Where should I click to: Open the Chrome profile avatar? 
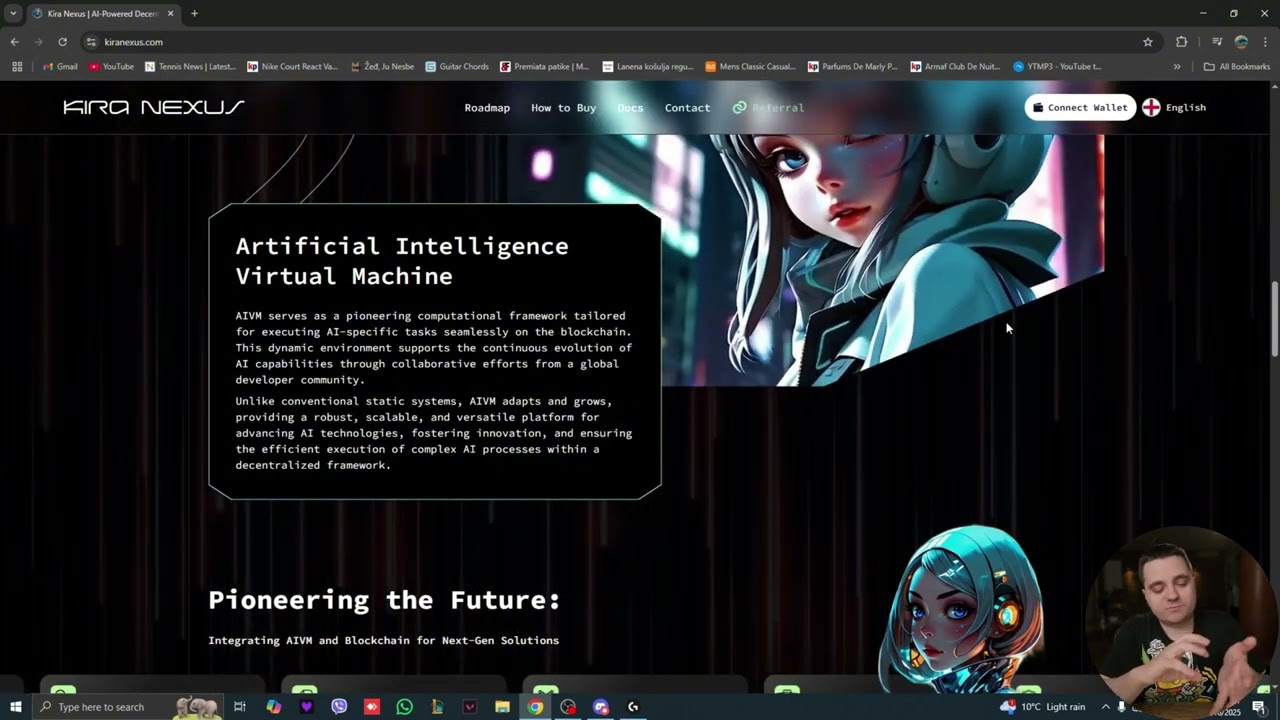[x=1241, y=42]
